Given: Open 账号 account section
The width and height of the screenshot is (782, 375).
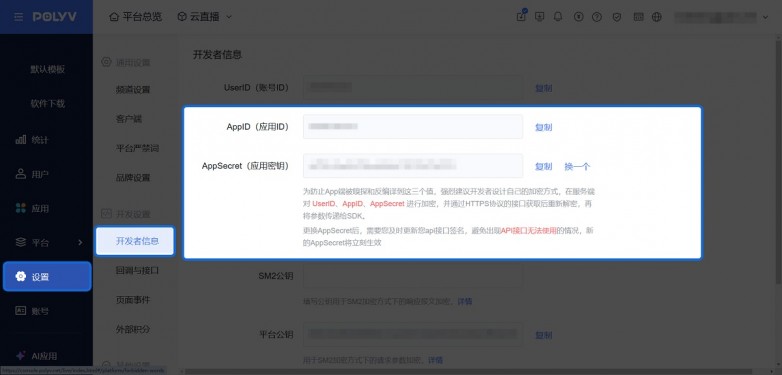Looking at the screenshot, I should 32,311.
